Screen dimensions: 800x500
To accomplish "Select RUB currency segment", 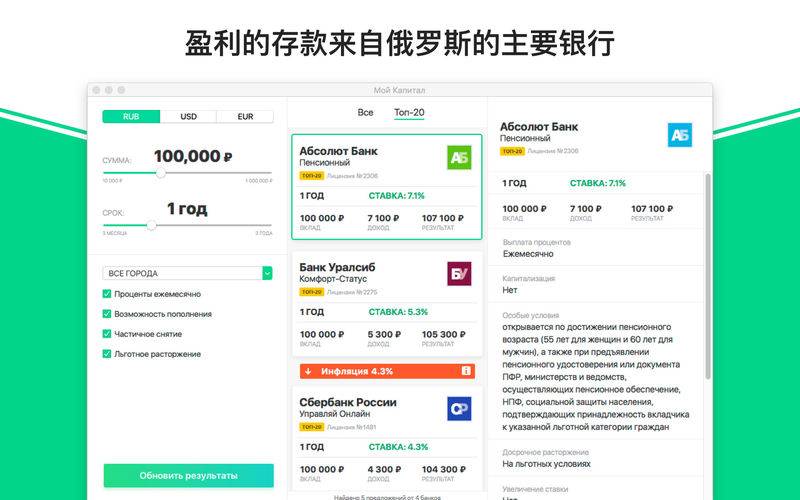I will tap(131, 116).
